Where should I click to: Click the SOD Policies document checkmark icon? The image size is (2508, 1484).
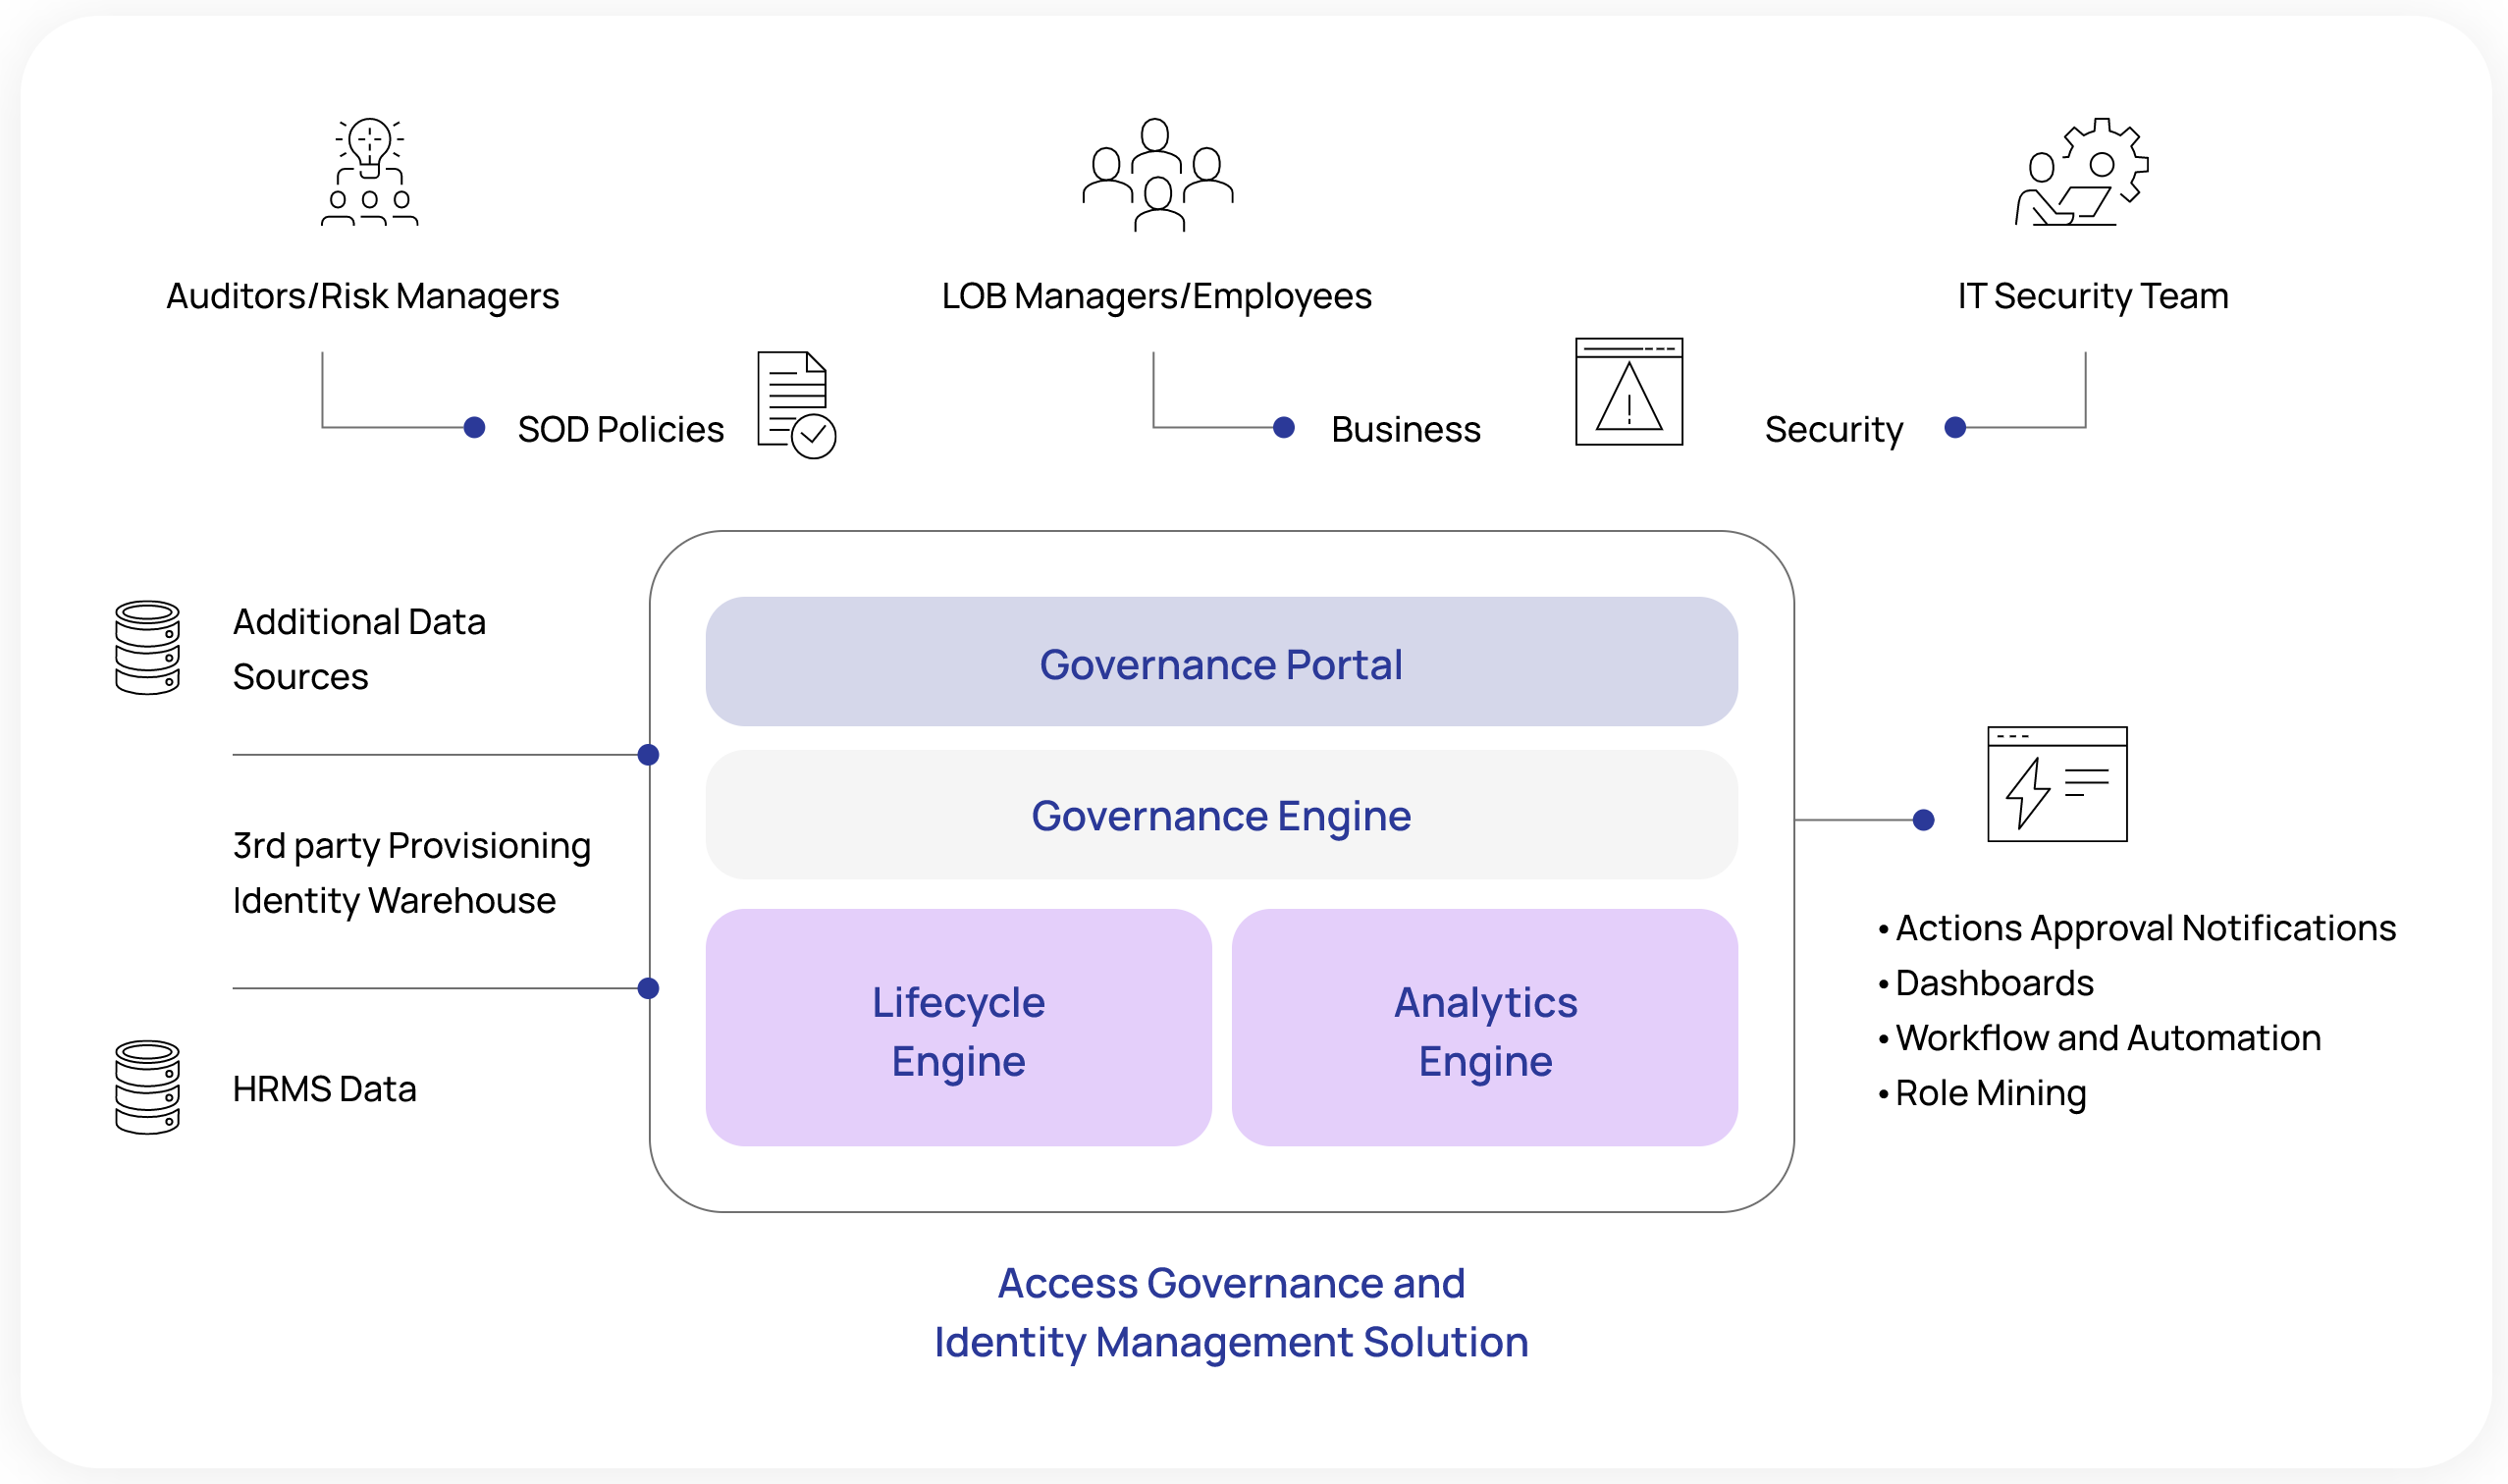[796, 405]
